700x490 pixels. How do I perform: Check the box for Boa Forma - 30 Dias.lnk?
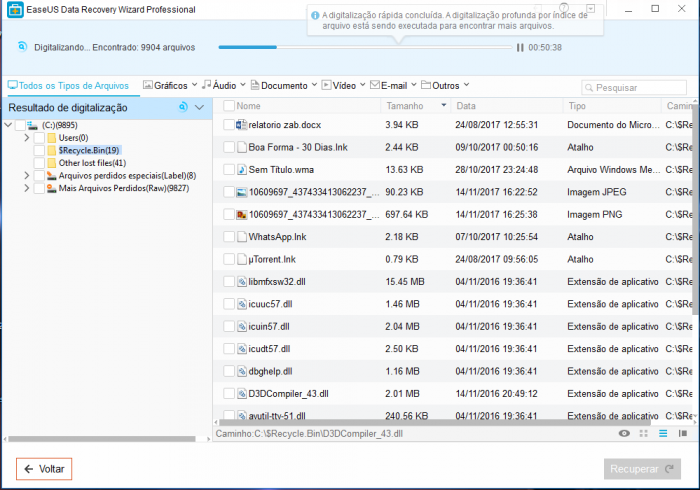click(x=229, y=147)
